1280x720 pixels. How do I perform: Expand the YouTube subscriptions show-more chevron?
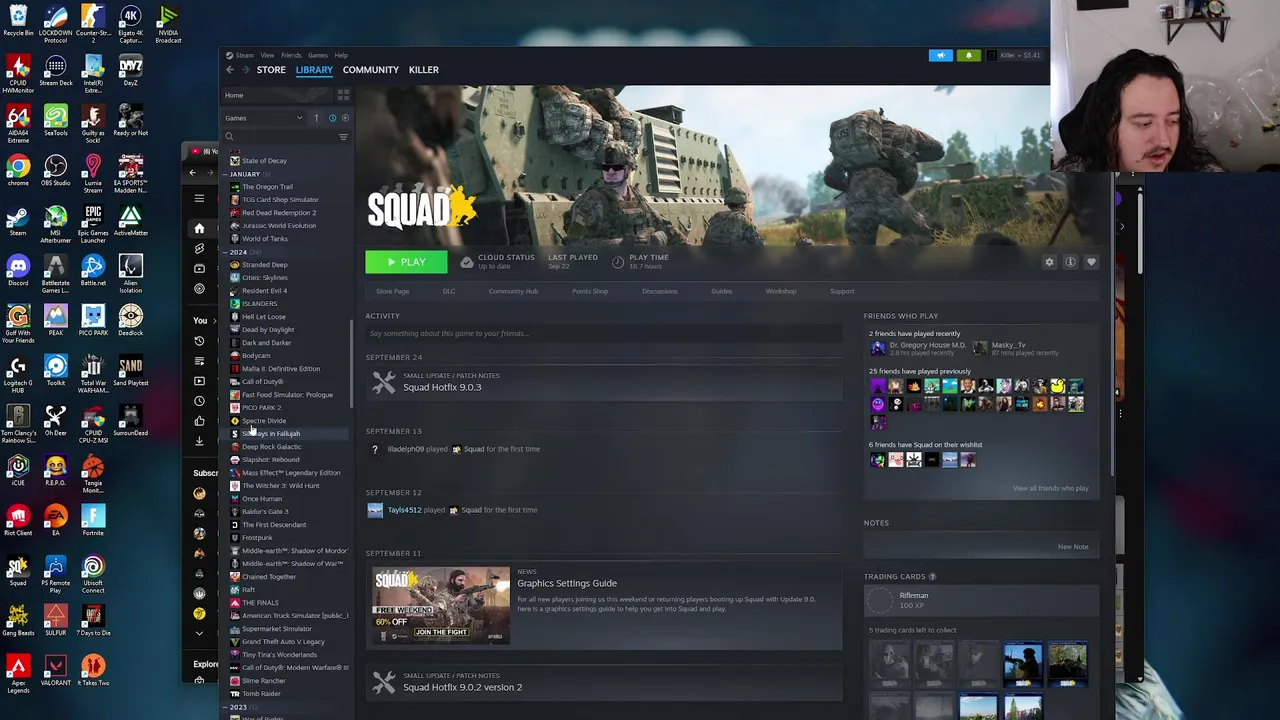(199, 633)
